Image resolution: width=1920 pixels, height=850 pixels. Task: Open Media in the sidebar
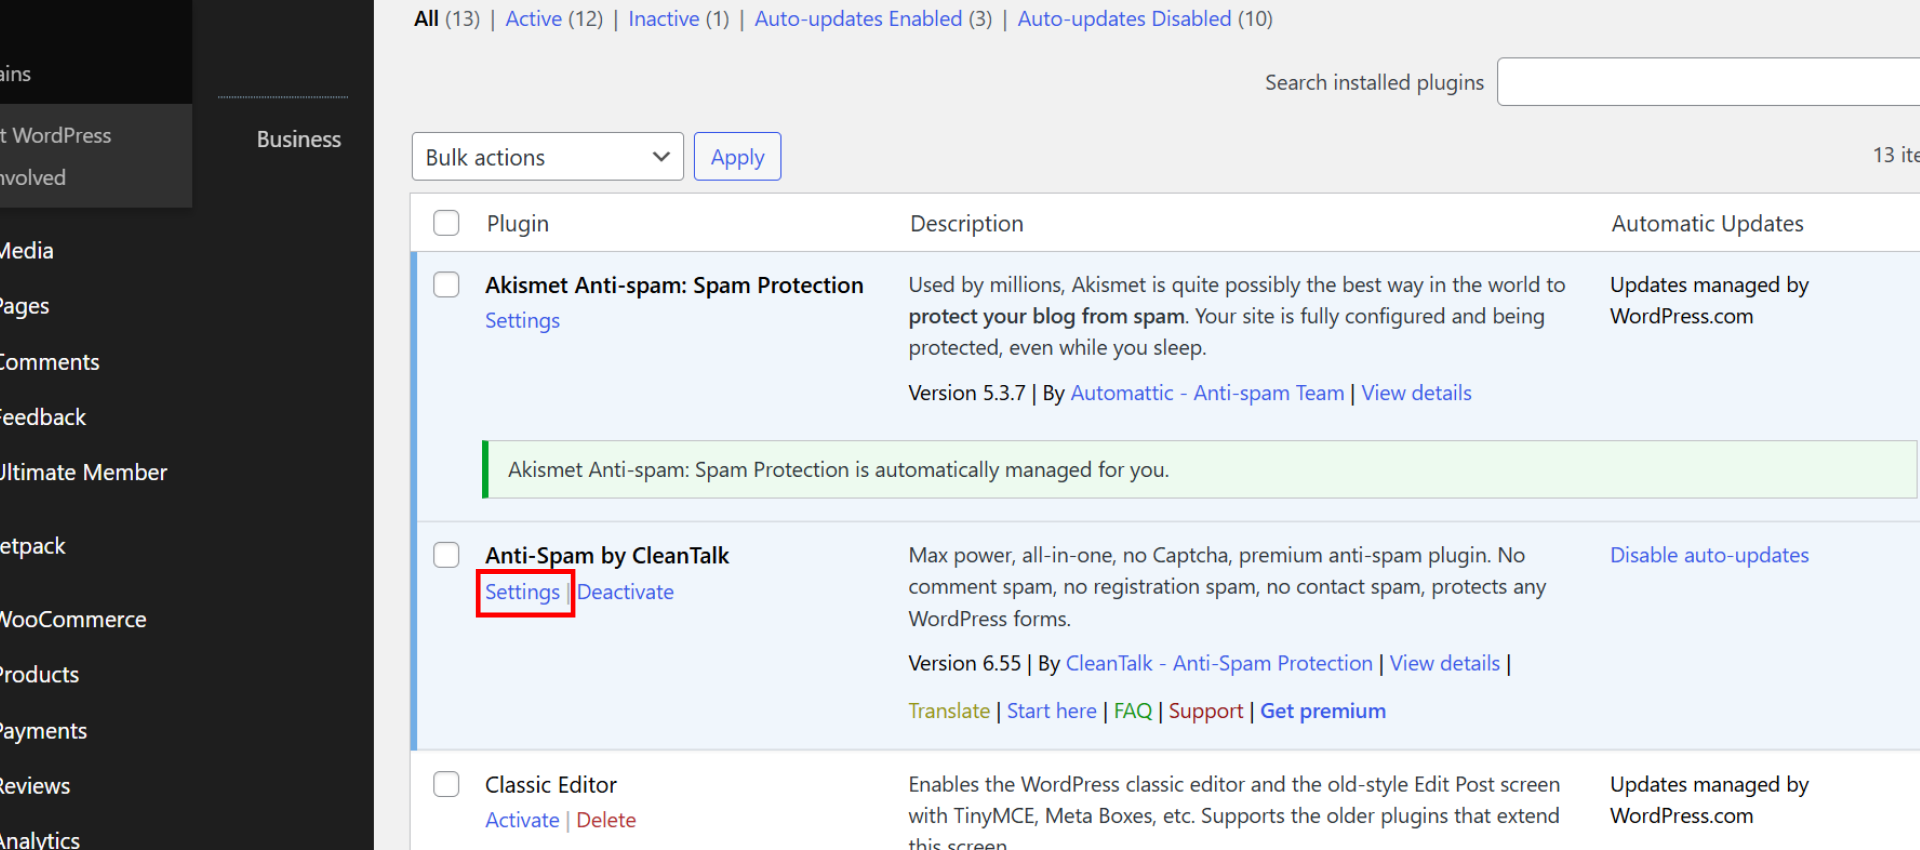[27, 251]
